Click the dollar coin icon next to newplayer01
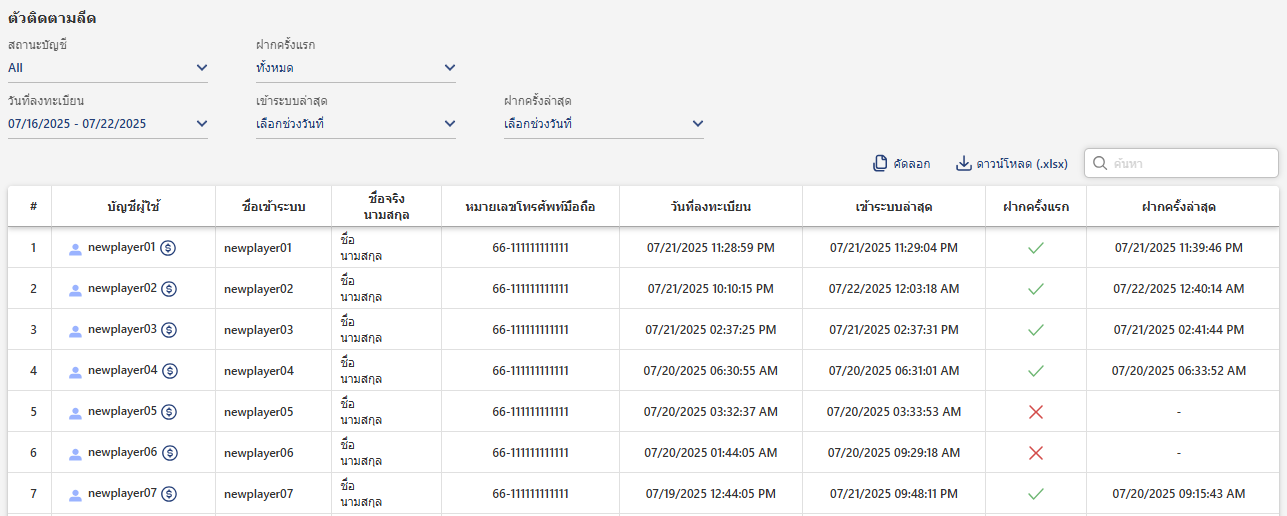 pos(169,247)
